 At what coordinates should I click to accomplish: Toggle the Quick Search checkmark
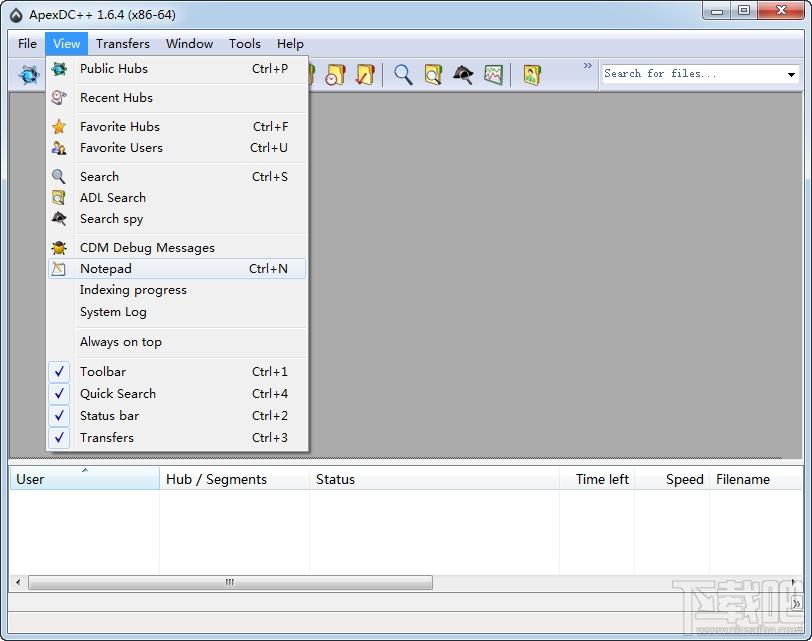click(x=59, y=394)
